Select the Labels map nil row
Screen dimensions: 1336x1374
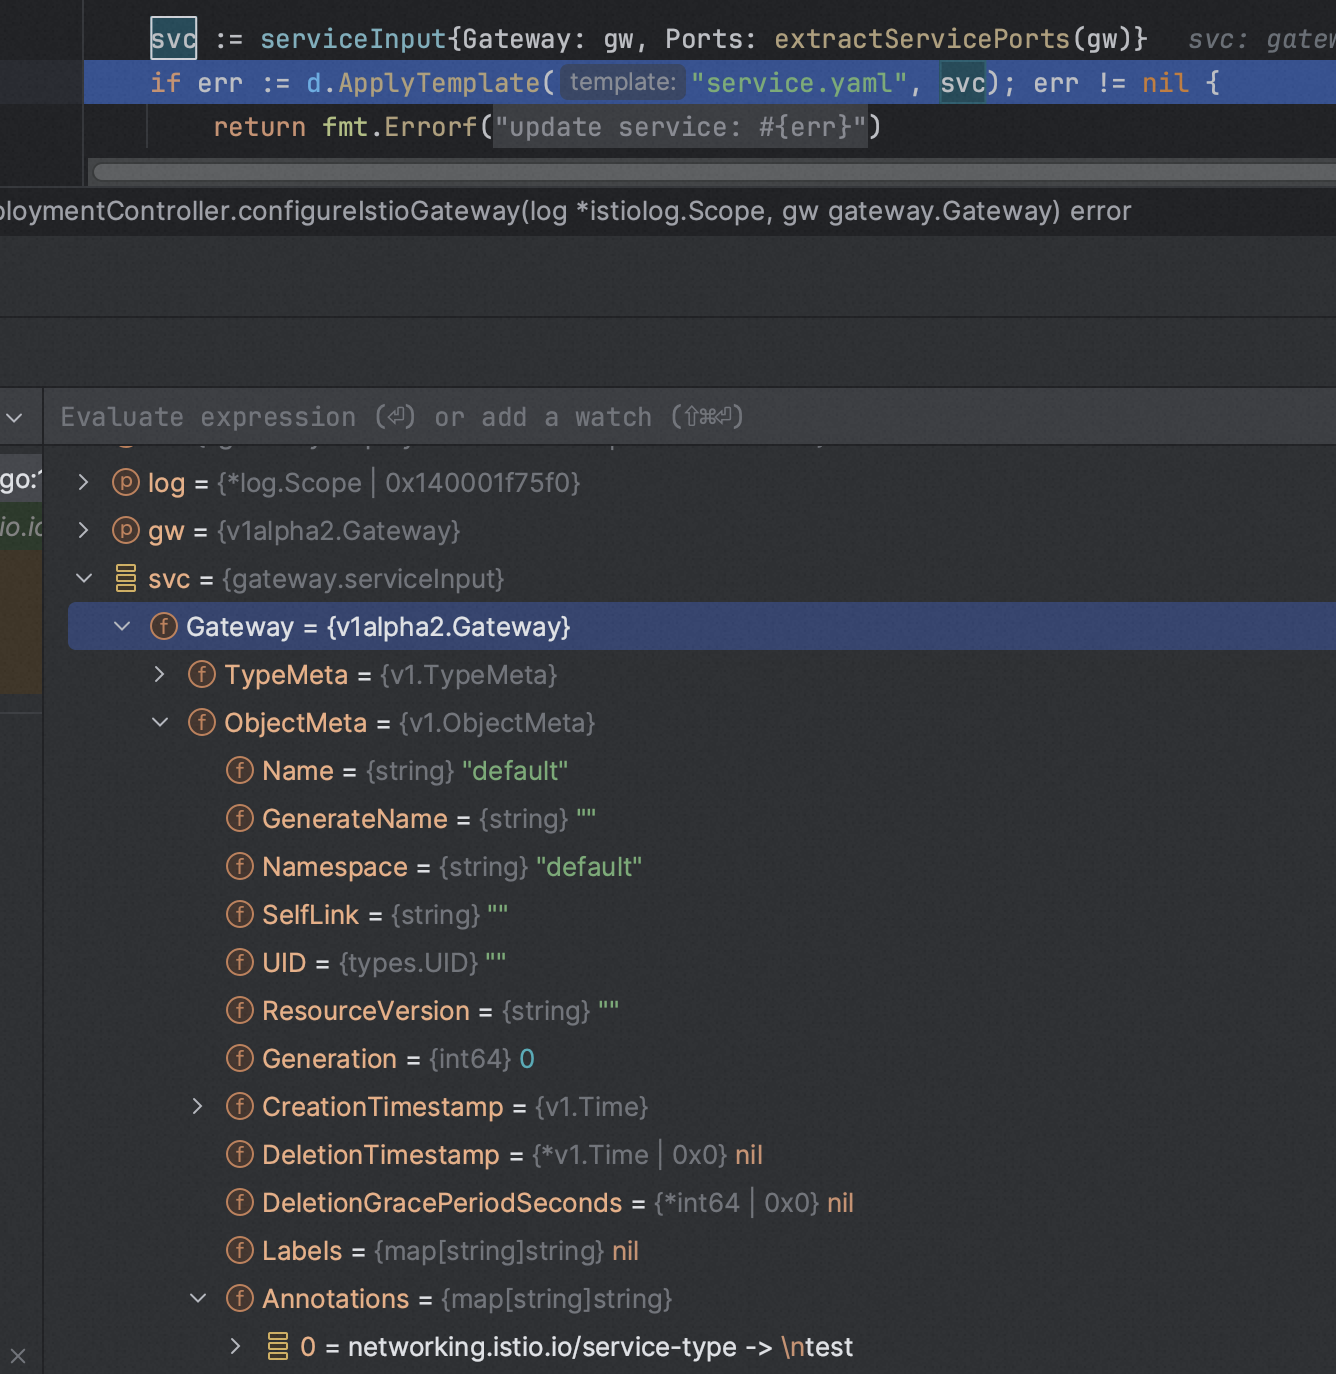[702, 1251]
